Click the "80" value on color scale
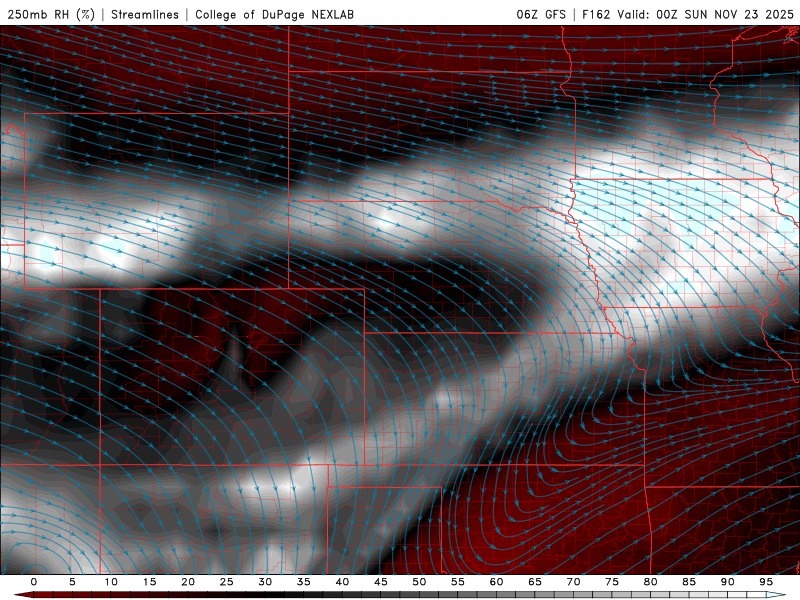The width and height of the screenshot is (800, 600). [651, 582]
